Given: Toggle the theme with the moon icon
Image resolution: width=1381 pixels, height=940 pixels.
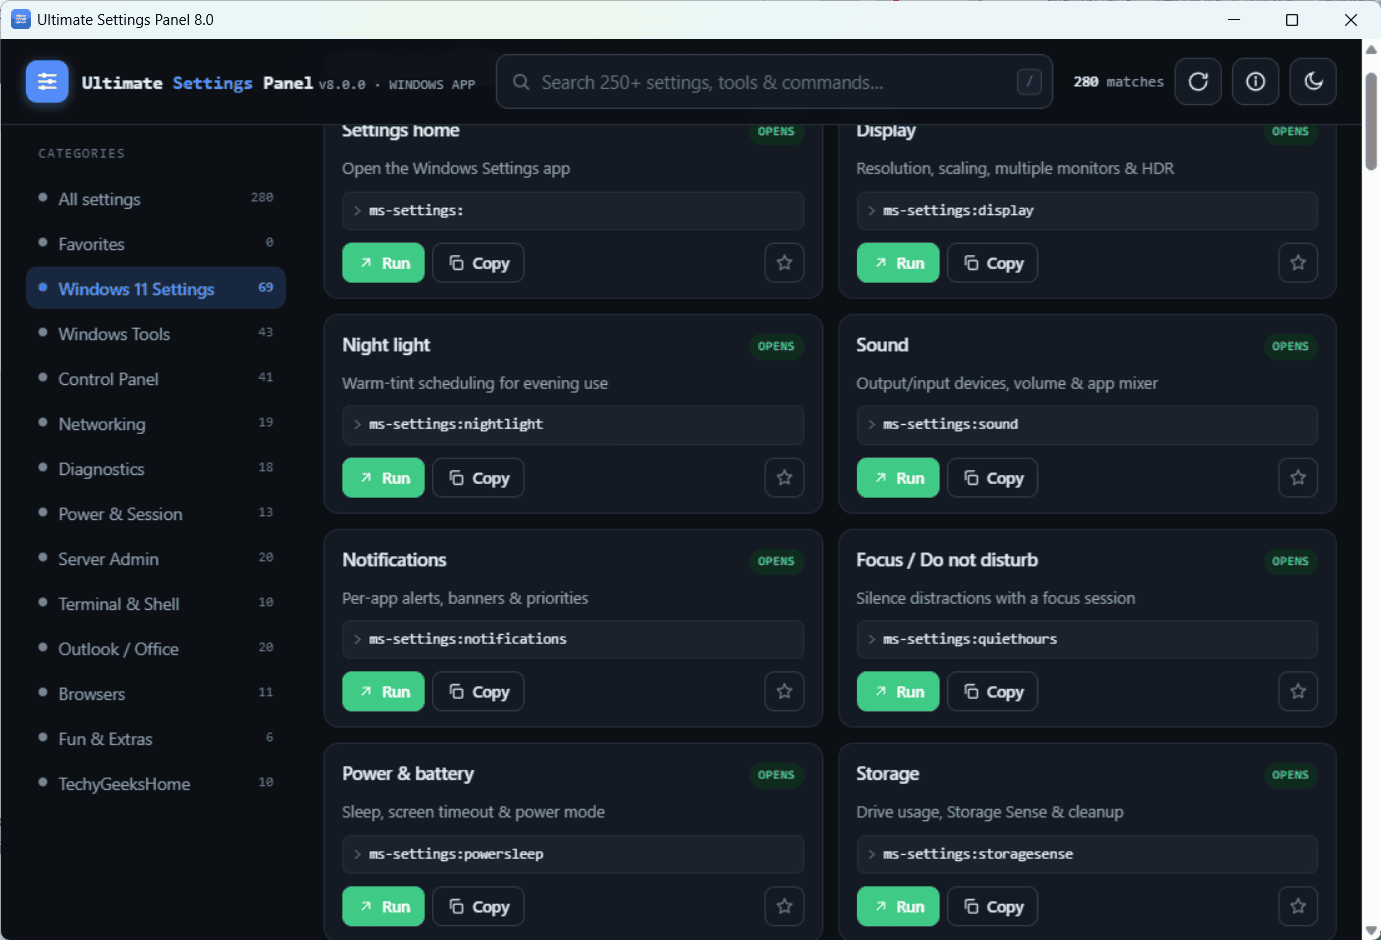Looking at the screenshot, I should (x=1314, y=82).
